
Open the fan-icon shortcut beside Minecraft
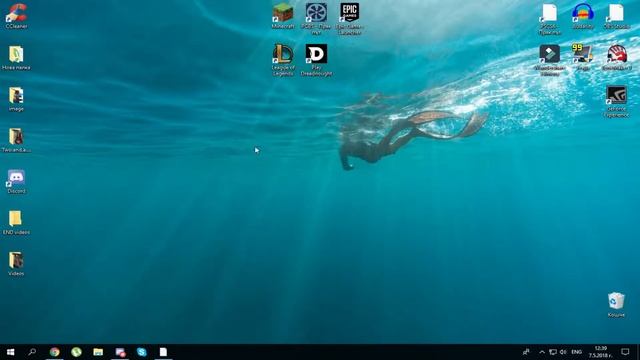(x=316, y=18)
